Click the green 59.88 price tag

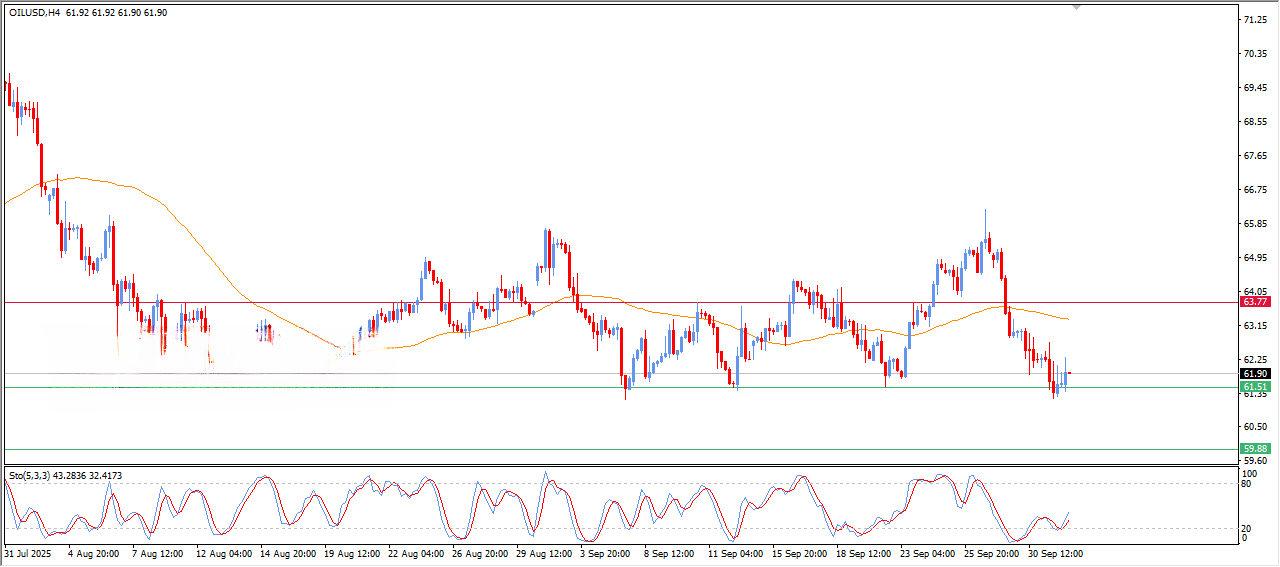click(1254, 449)
